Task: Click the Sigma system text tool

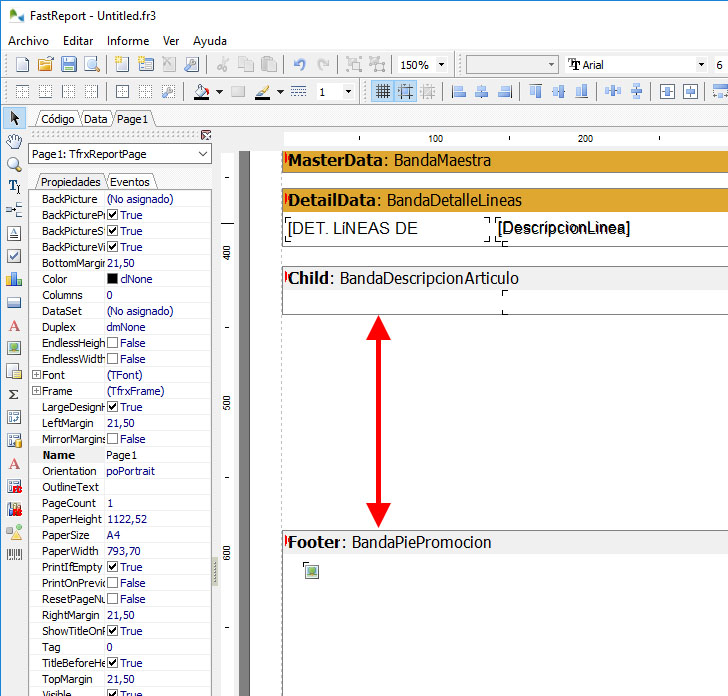Action: coord(14,394)
